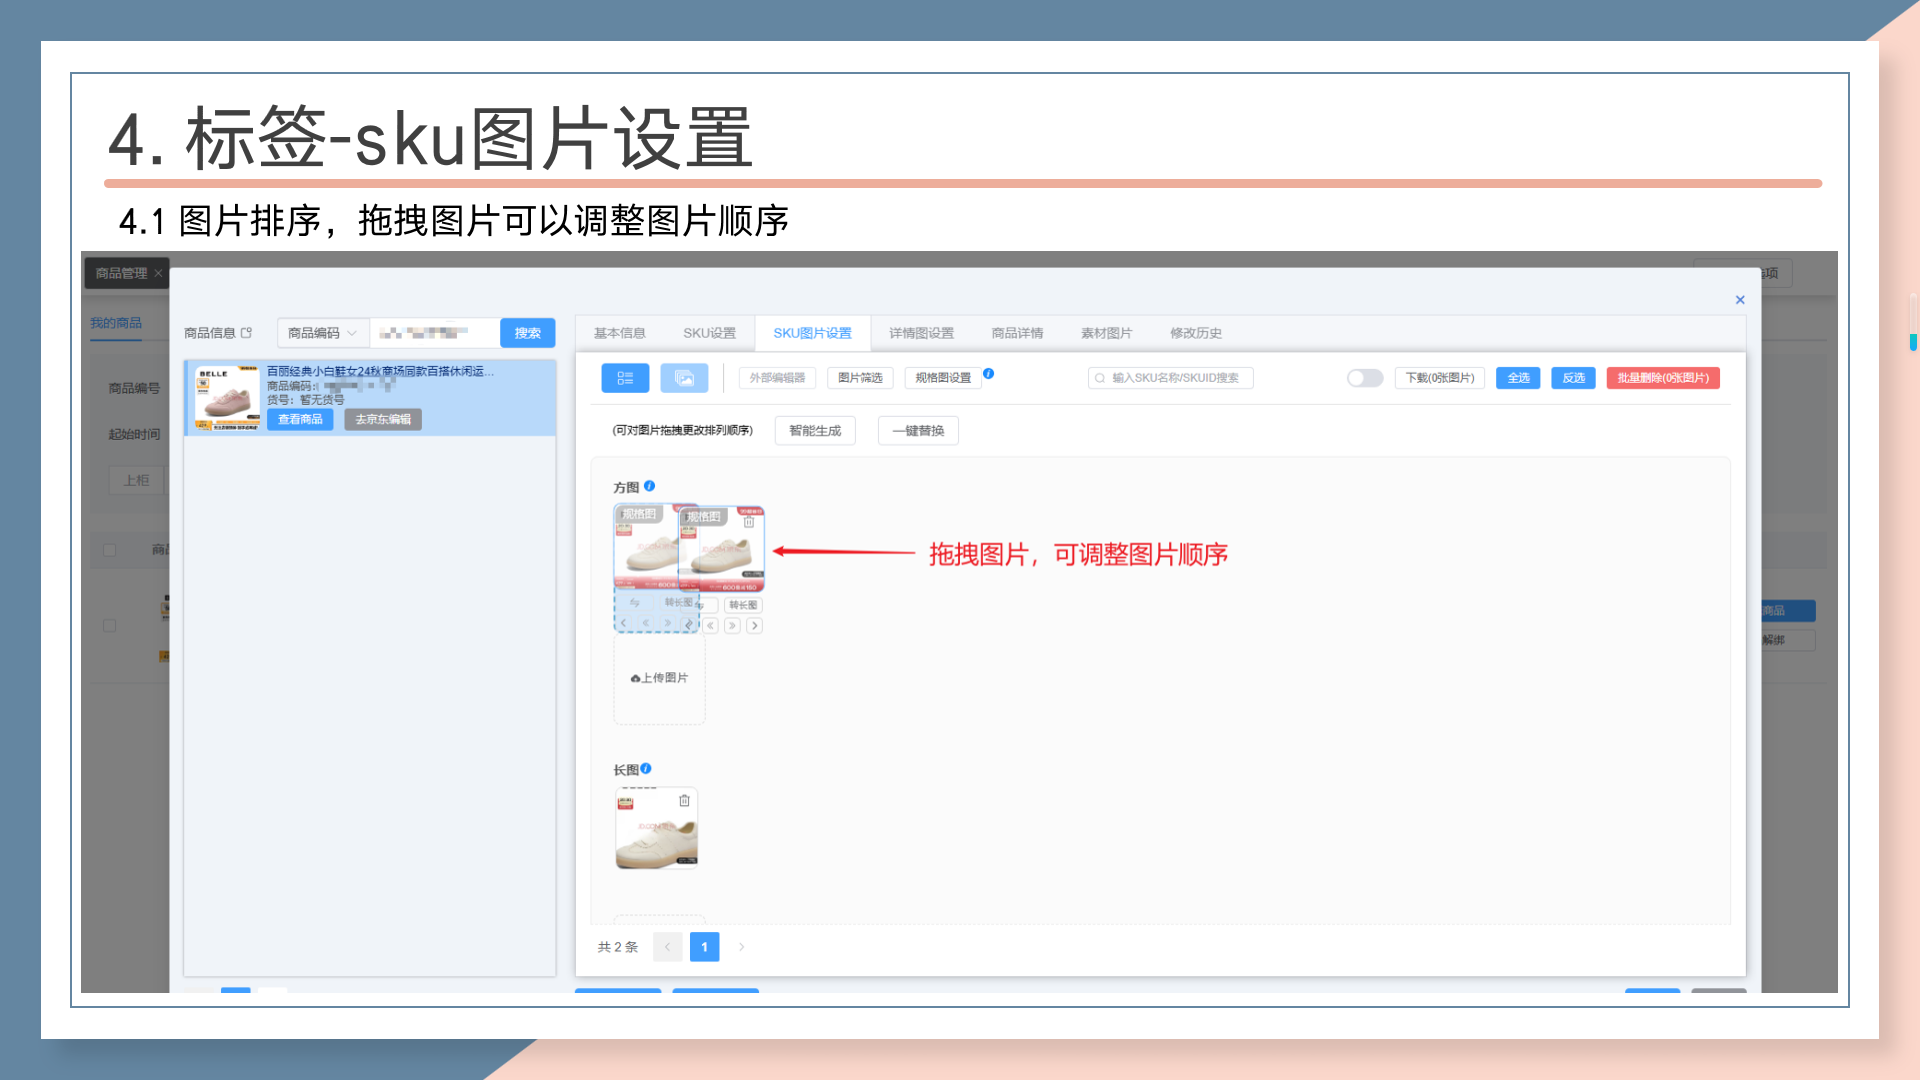Screen dimensions: 1920x1080
Task: Go to previous page pagination arrow
Action: click(x=667, y=947)
